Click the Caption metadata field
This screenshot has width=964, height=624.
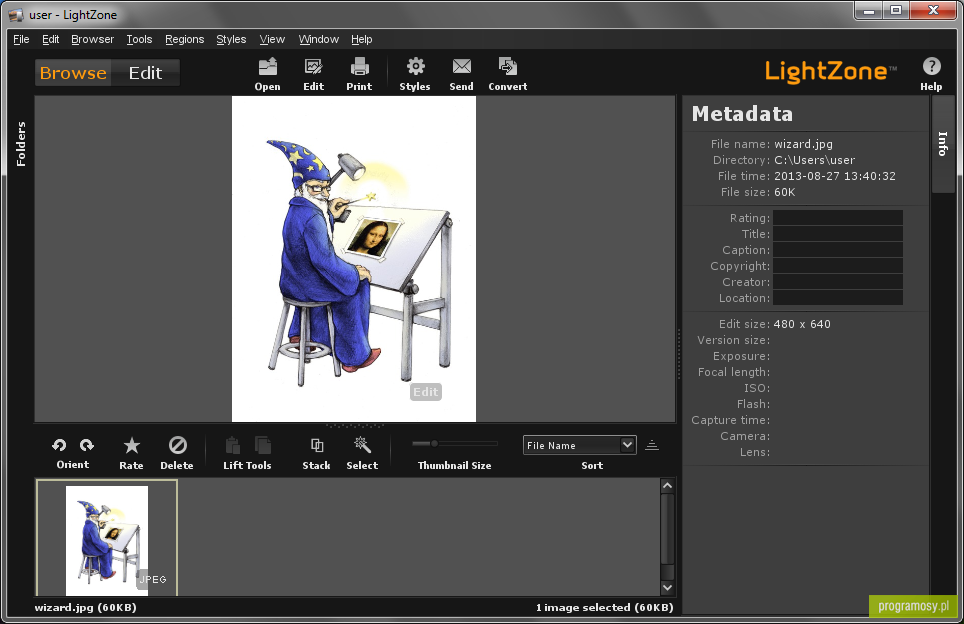tap(838, 250)
